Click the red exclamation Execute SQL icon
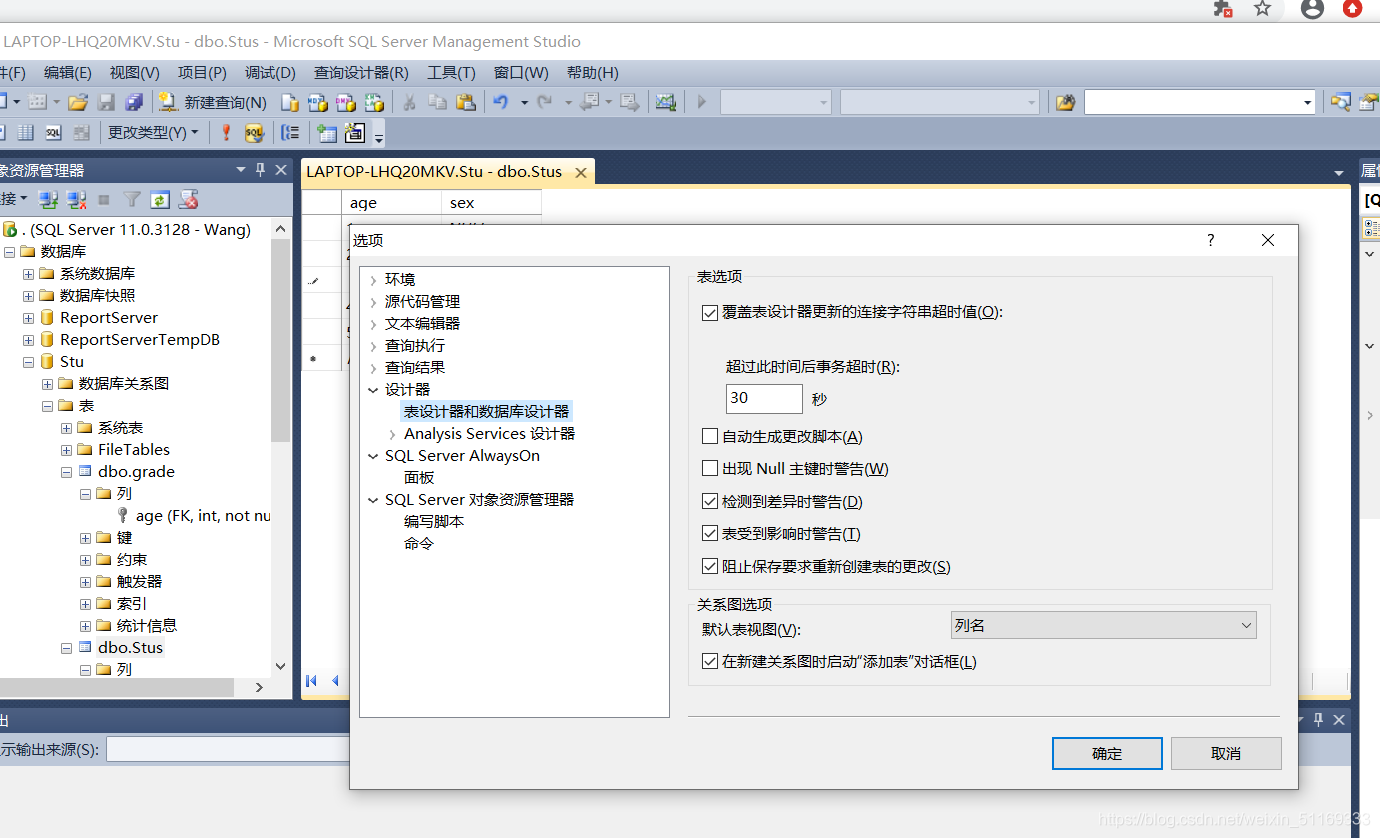The width and height of the screenshot is (1380, 838). (226, 132)
